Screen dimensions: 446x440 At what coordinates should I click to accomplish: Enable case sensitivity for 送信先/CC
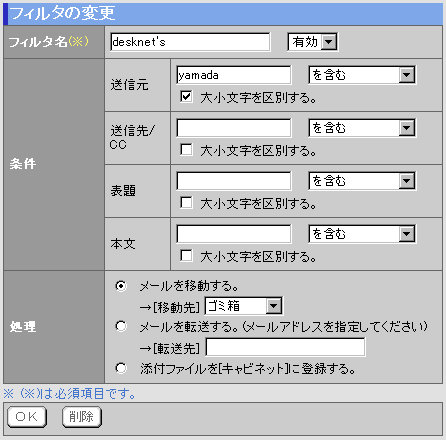click(186, 150)
